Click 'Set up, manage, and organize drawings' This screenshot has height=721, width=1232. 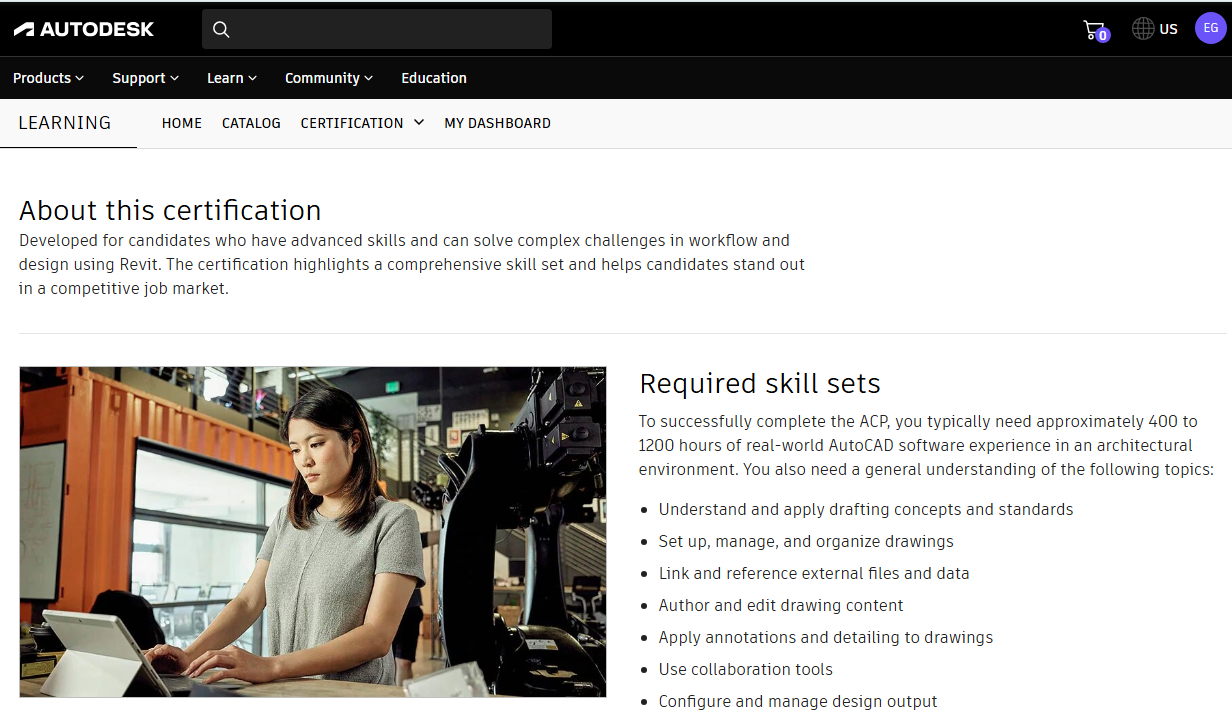click(806, 542)
